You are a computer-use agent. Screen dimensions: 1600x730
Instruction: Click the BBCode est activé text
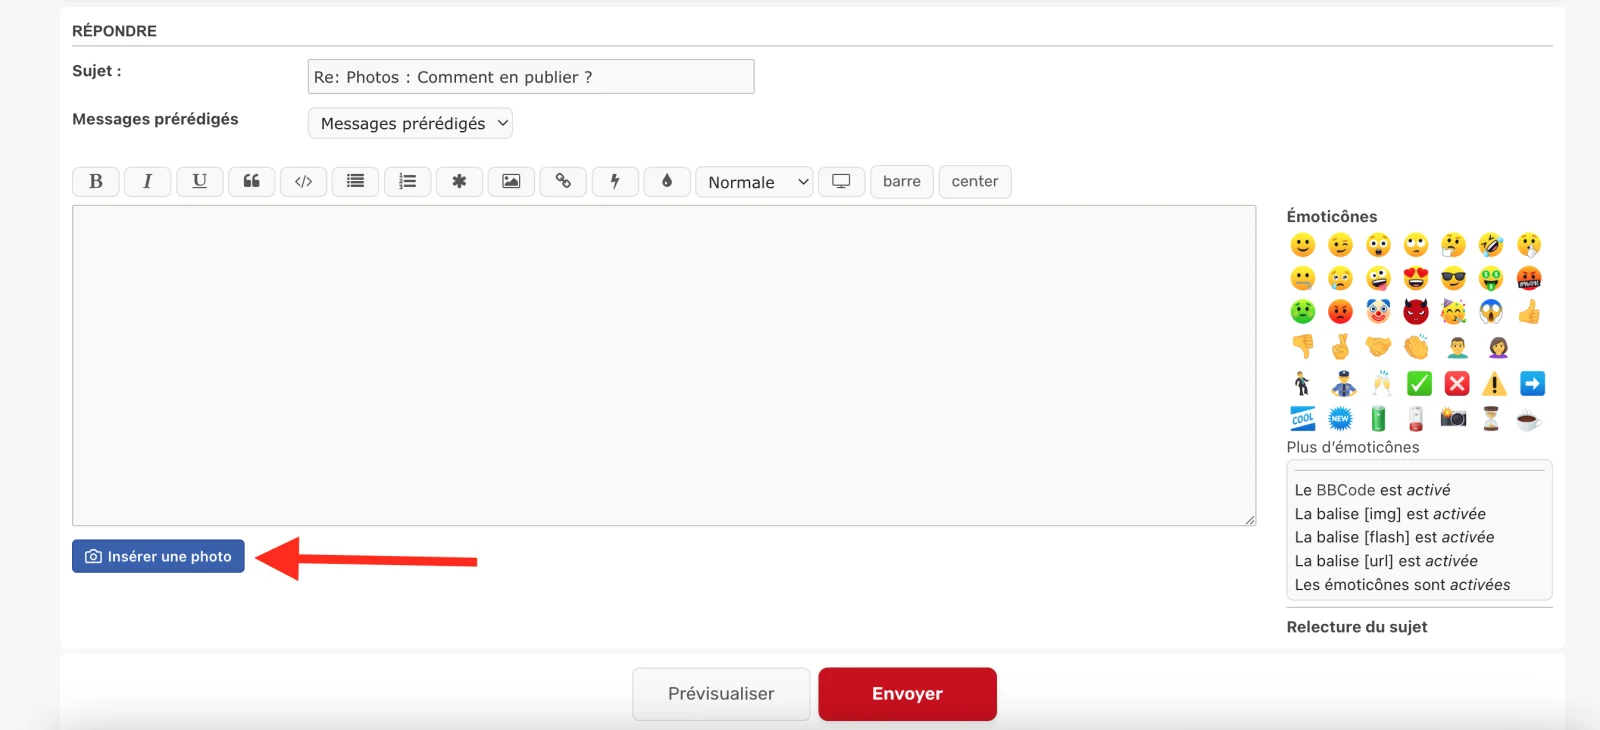pyautogui.click(x=1372, y=490)
